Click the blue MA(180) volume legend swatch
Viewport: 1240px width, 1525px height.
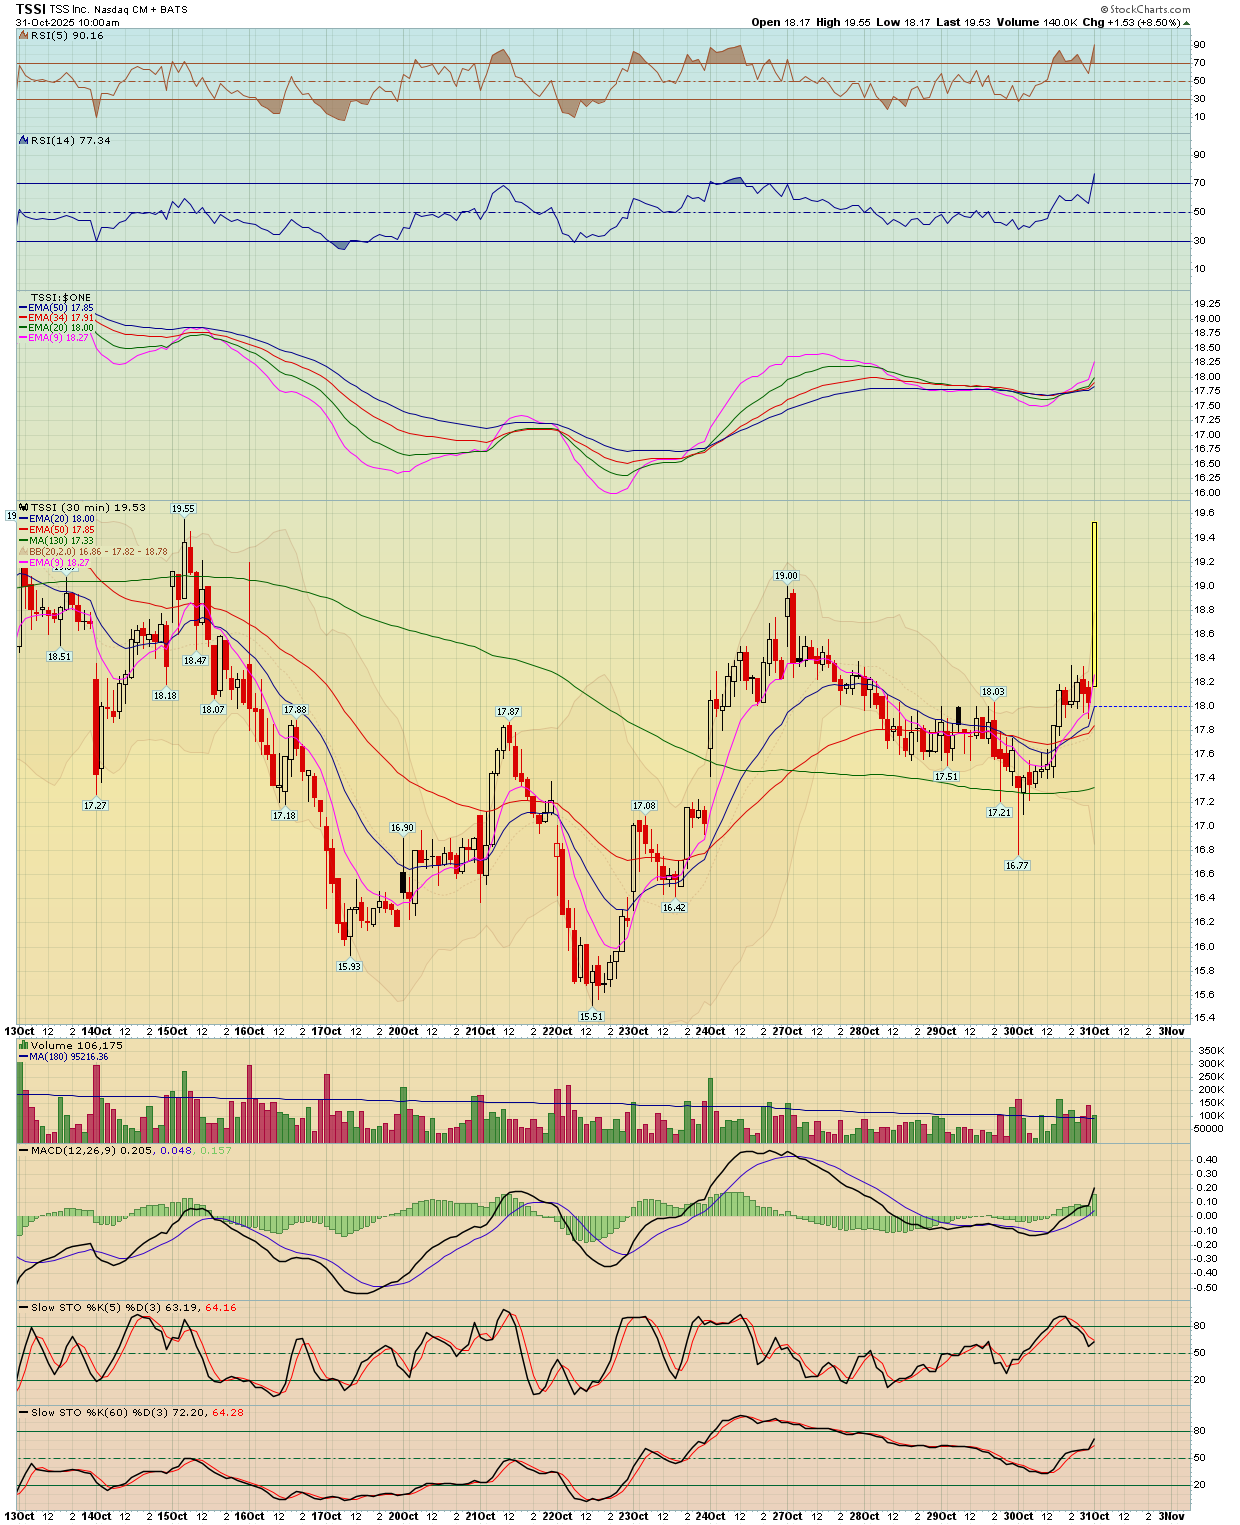[x=24, y=1057]
